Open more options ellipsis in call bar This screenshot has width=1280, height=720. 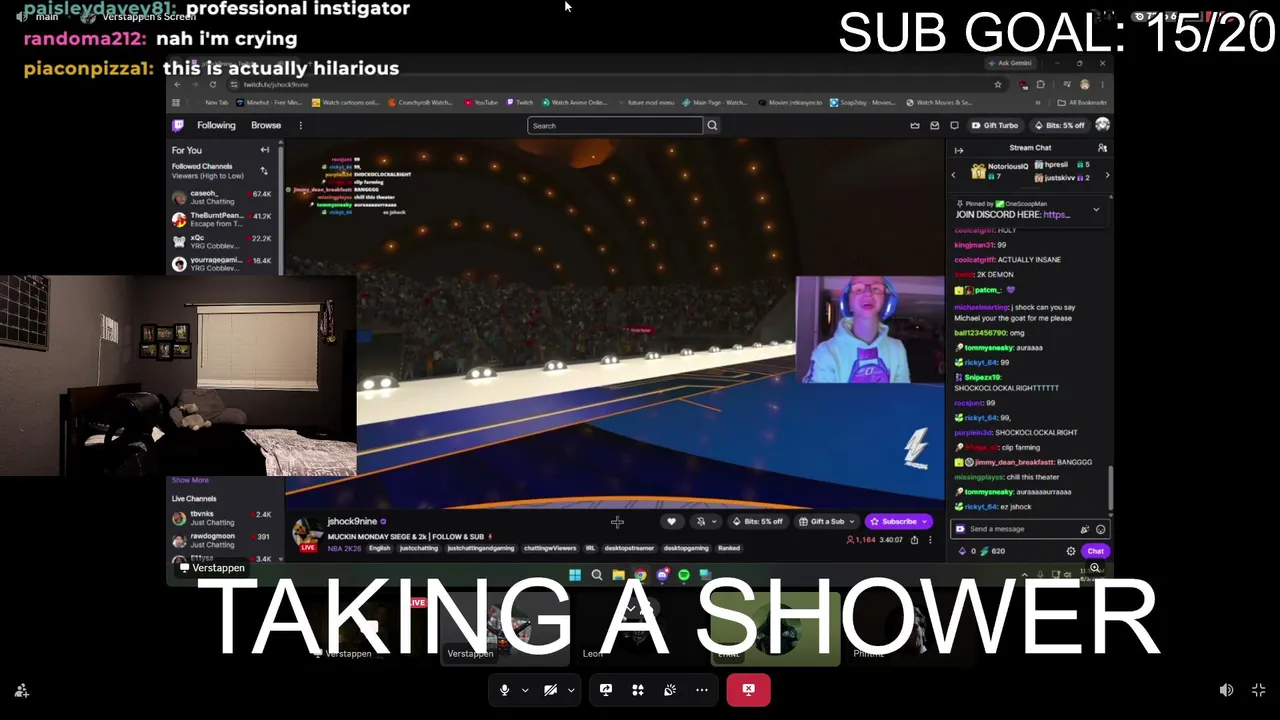[702, 690]
